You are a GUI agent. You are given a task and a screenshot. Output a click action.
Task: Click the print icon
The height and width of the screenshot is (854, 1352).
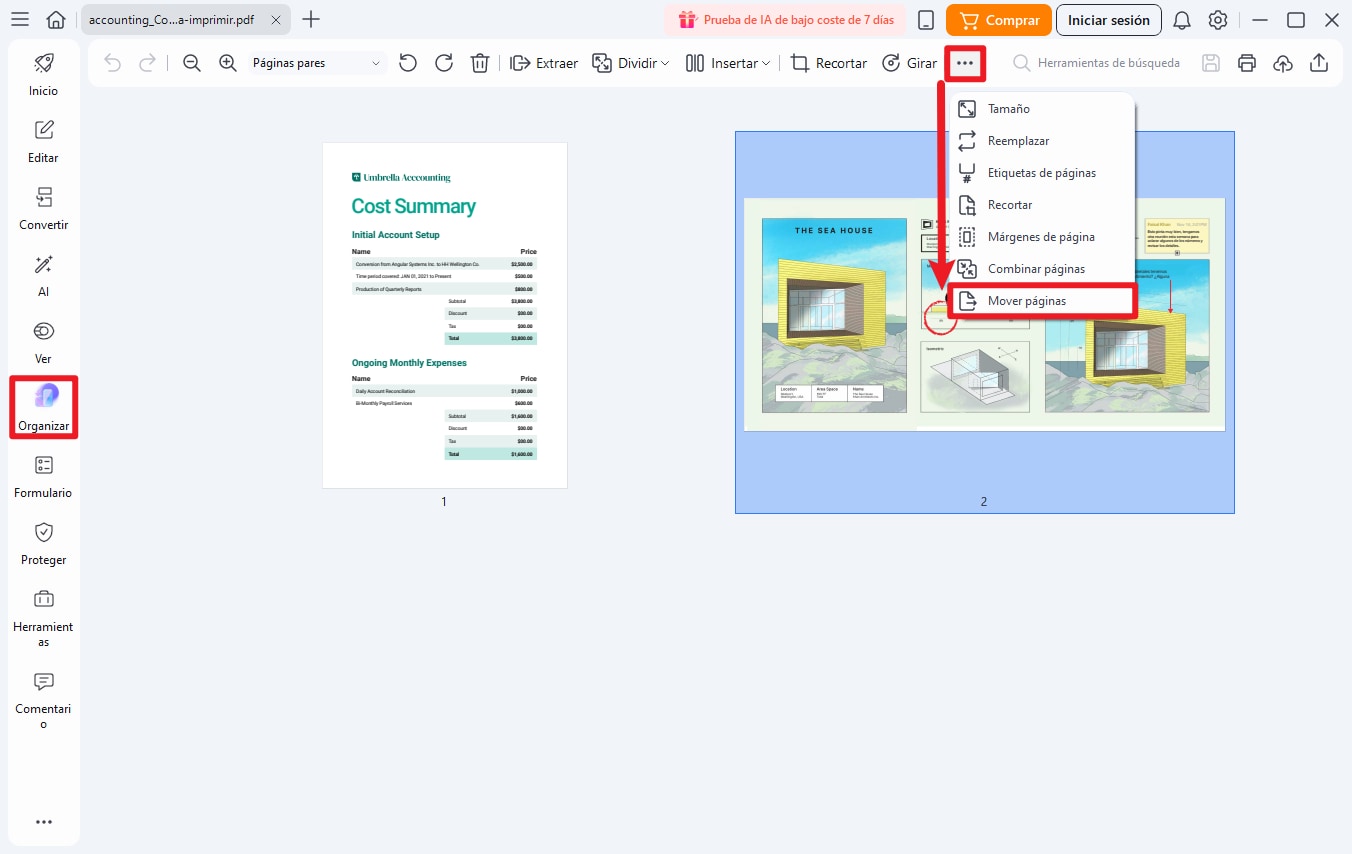[1246, 63]
